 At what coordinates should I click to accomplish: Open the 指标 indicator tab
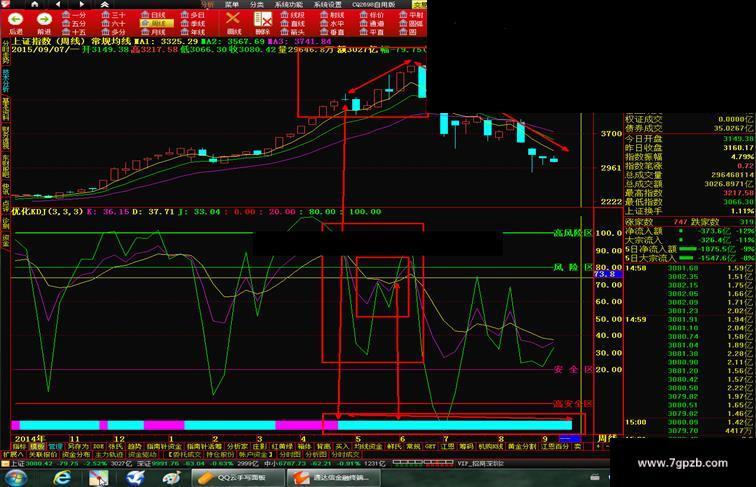(19, 446)
